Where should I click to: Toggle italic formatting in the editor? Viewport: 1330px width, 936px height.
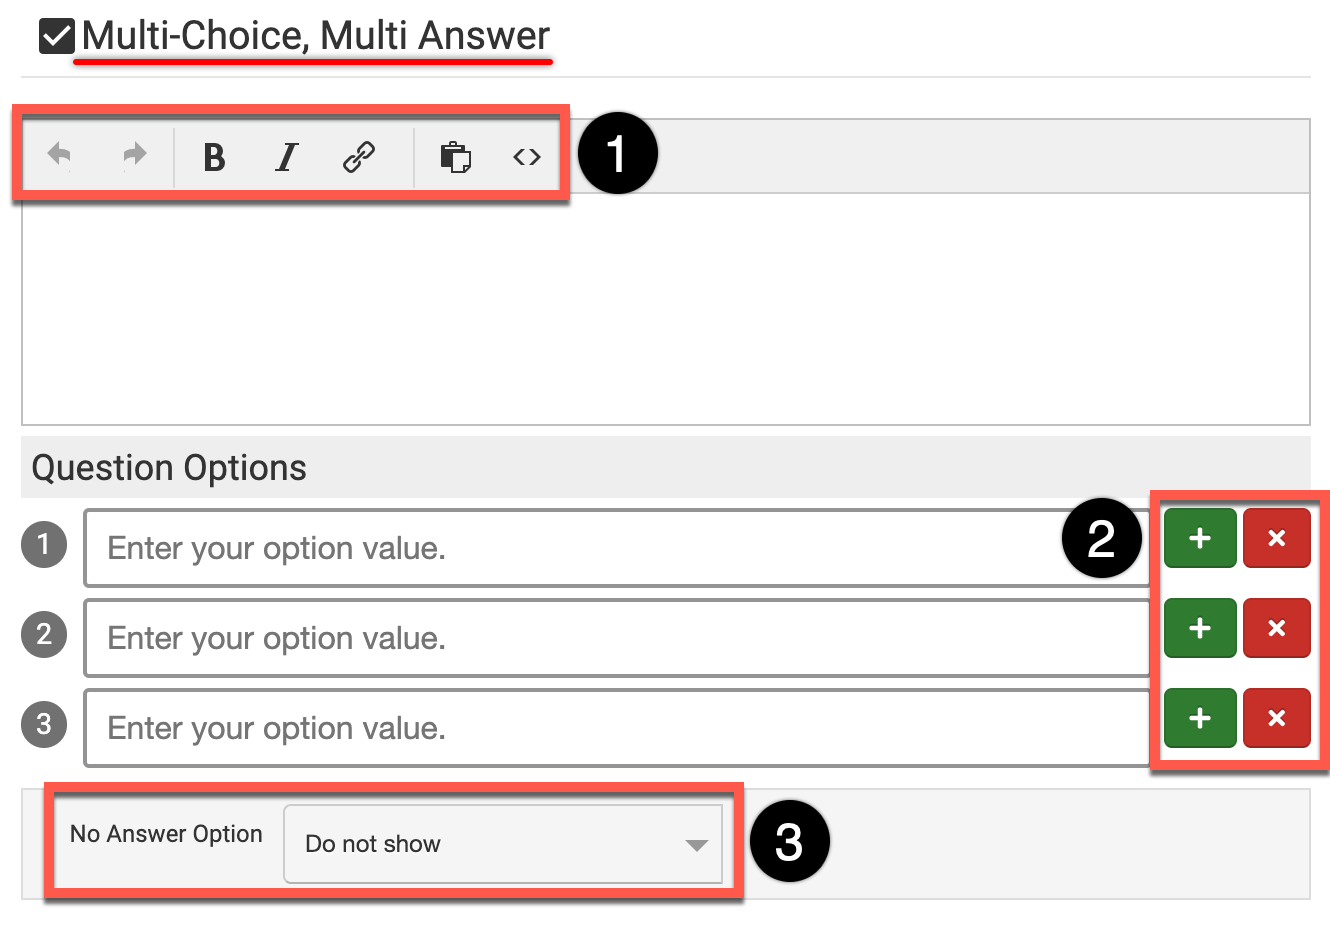tap(287, 157)
